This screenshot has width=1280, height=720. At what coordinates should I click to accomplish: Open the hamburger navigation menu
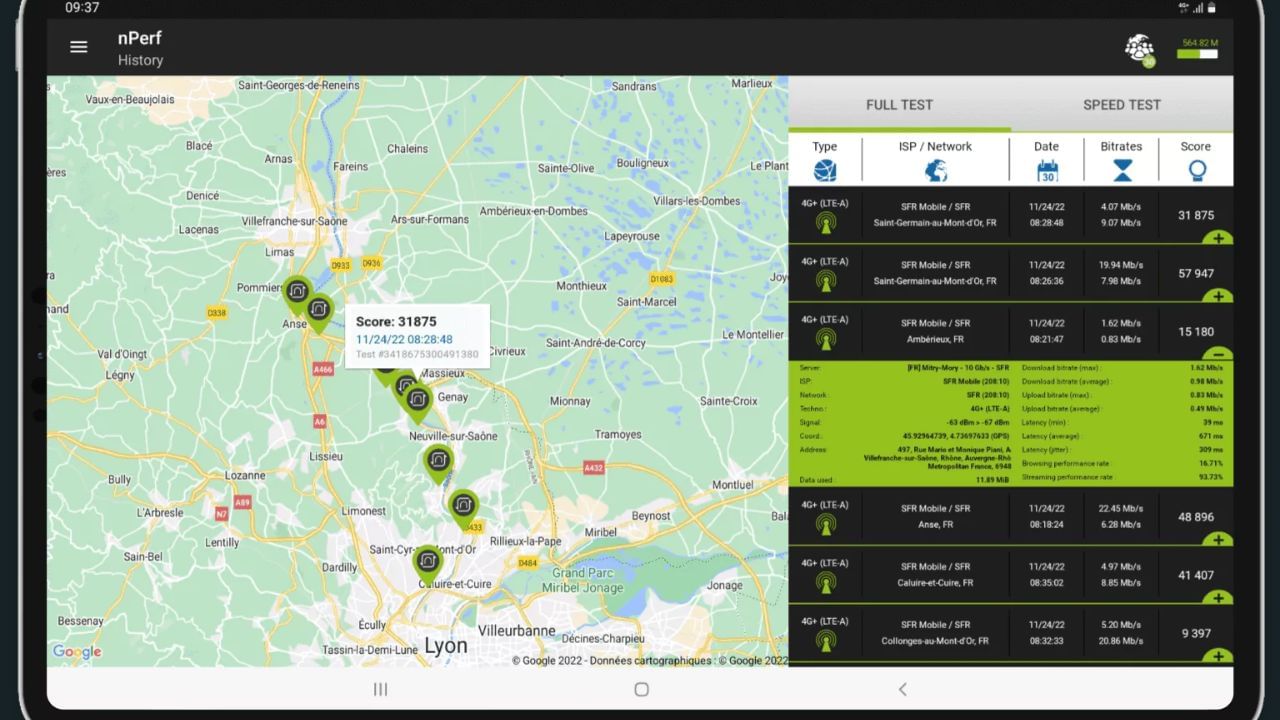(79, 47)
